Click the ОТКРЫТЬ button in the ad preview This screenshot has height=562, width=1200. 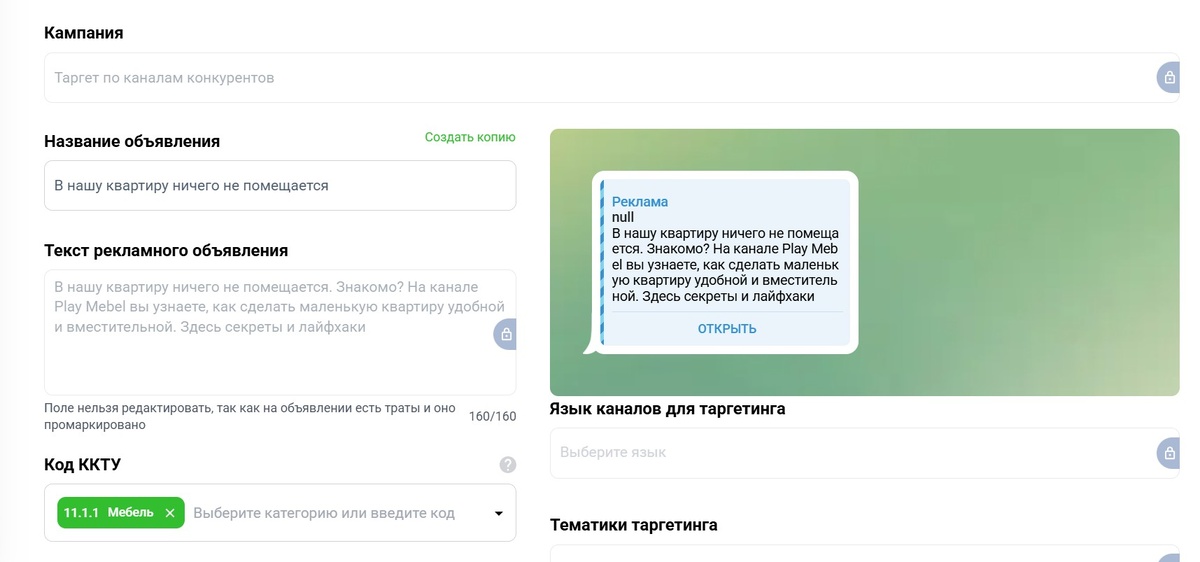[x=727, y=329]
